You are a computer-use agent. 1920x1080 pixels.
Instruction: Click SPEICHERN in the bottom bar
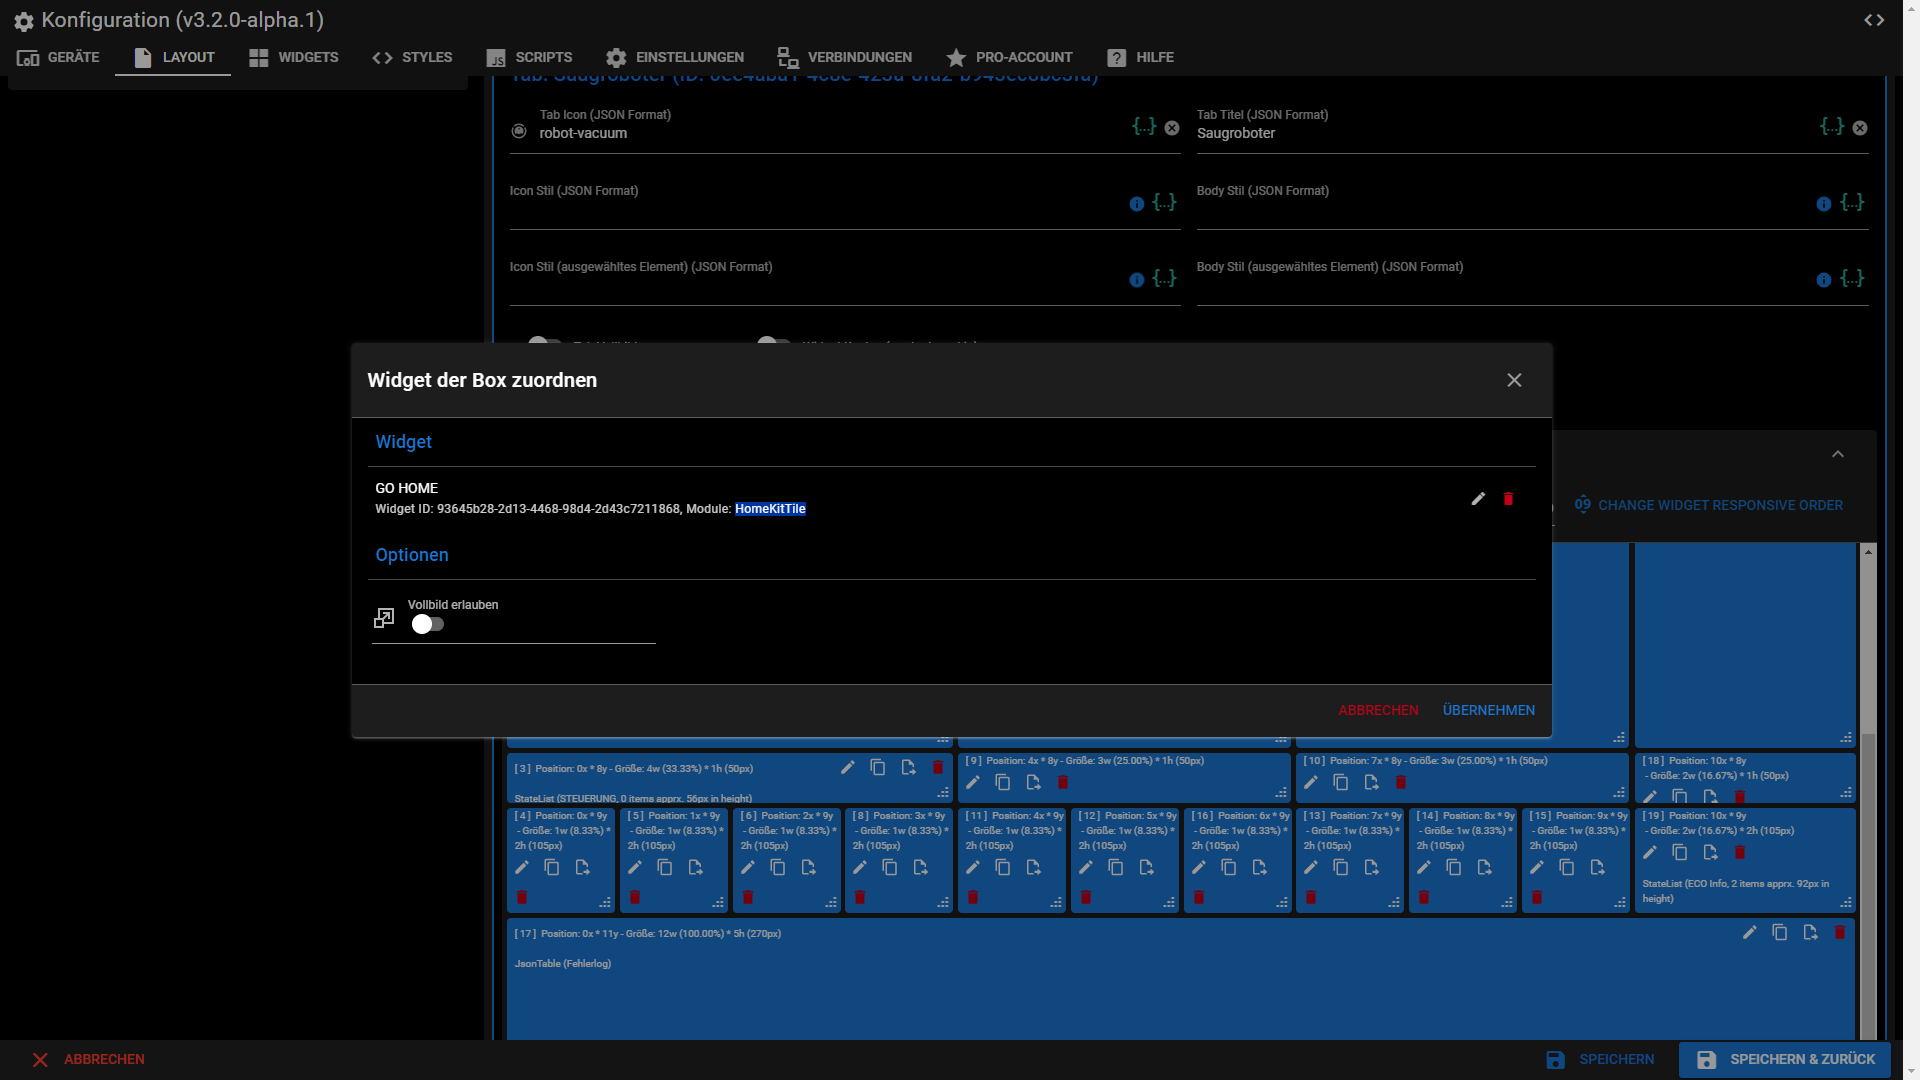pyautogui.click(x=1600, y=1060)
